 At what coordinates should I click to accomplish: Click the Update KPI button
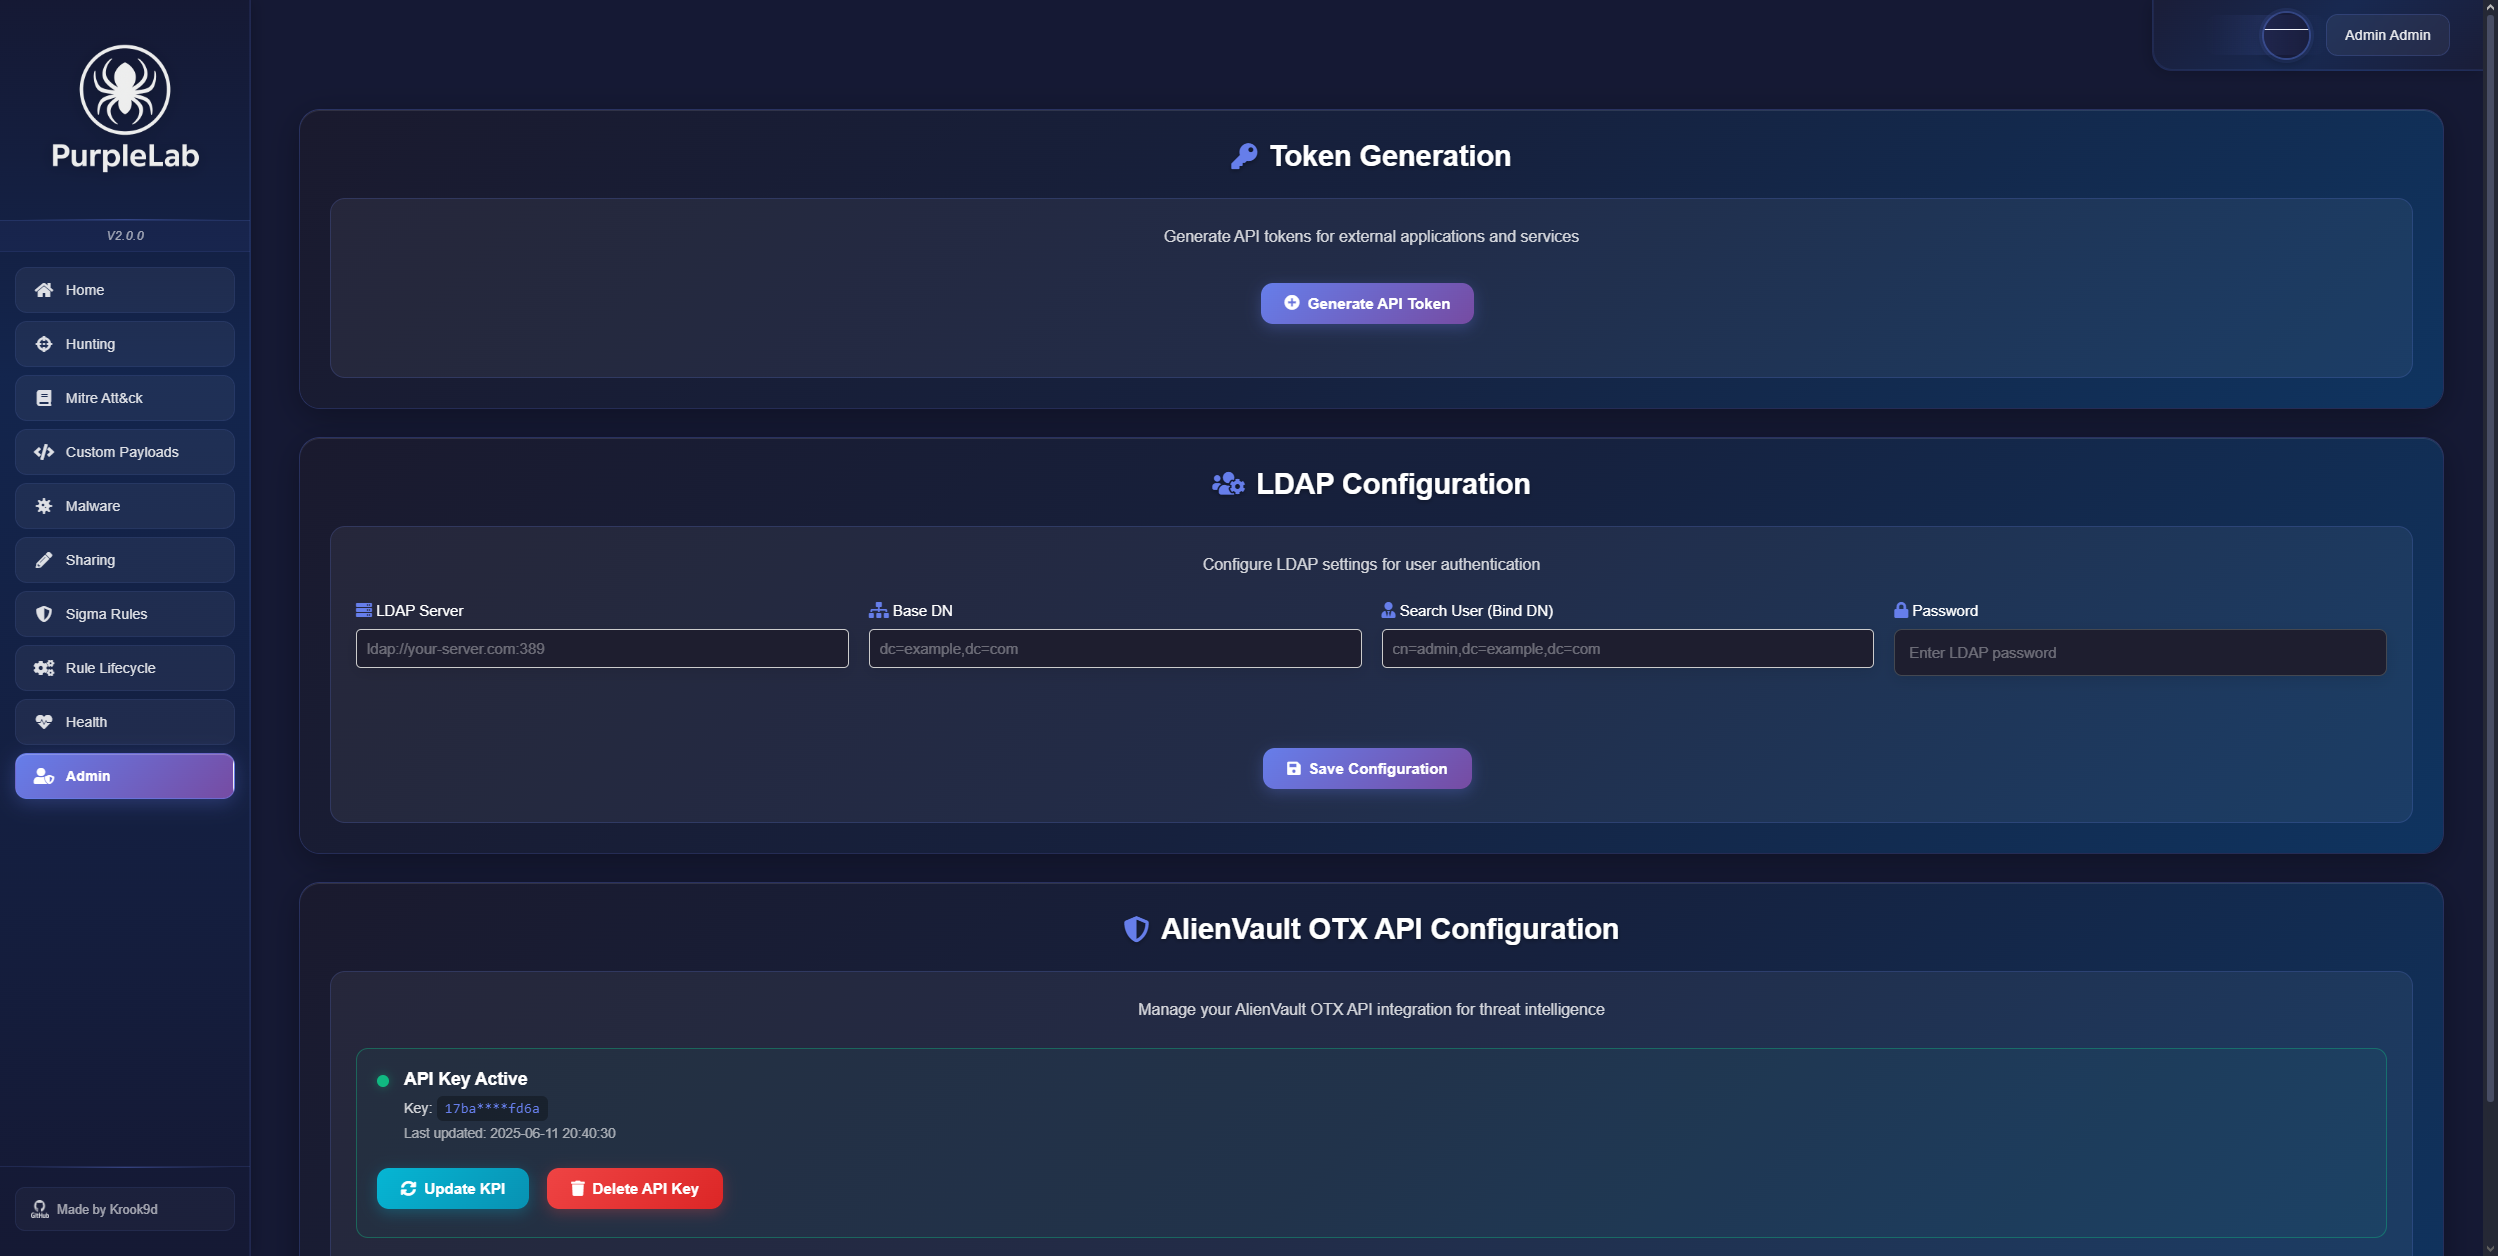[452, 1188]
